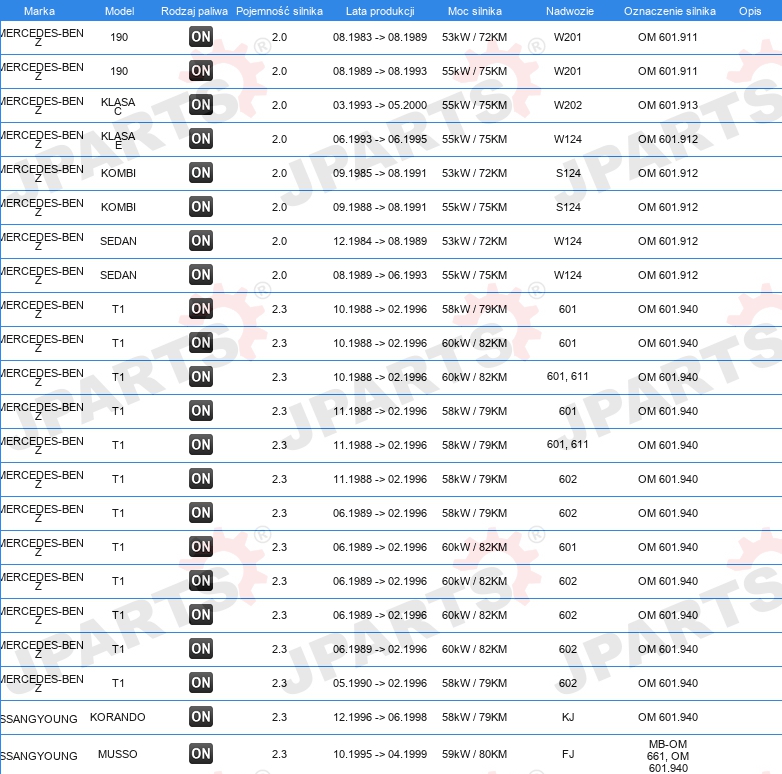Click SSANGYOUNG brand in MUSSO row
The image size is (782, 774).
click(x=39, y=756)
